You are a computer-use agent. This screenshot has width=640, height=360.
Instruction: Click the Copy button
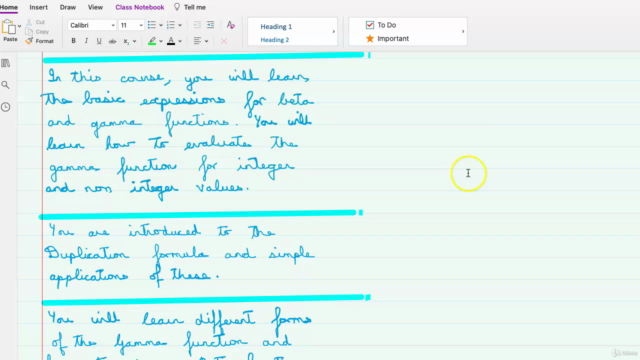37,31
